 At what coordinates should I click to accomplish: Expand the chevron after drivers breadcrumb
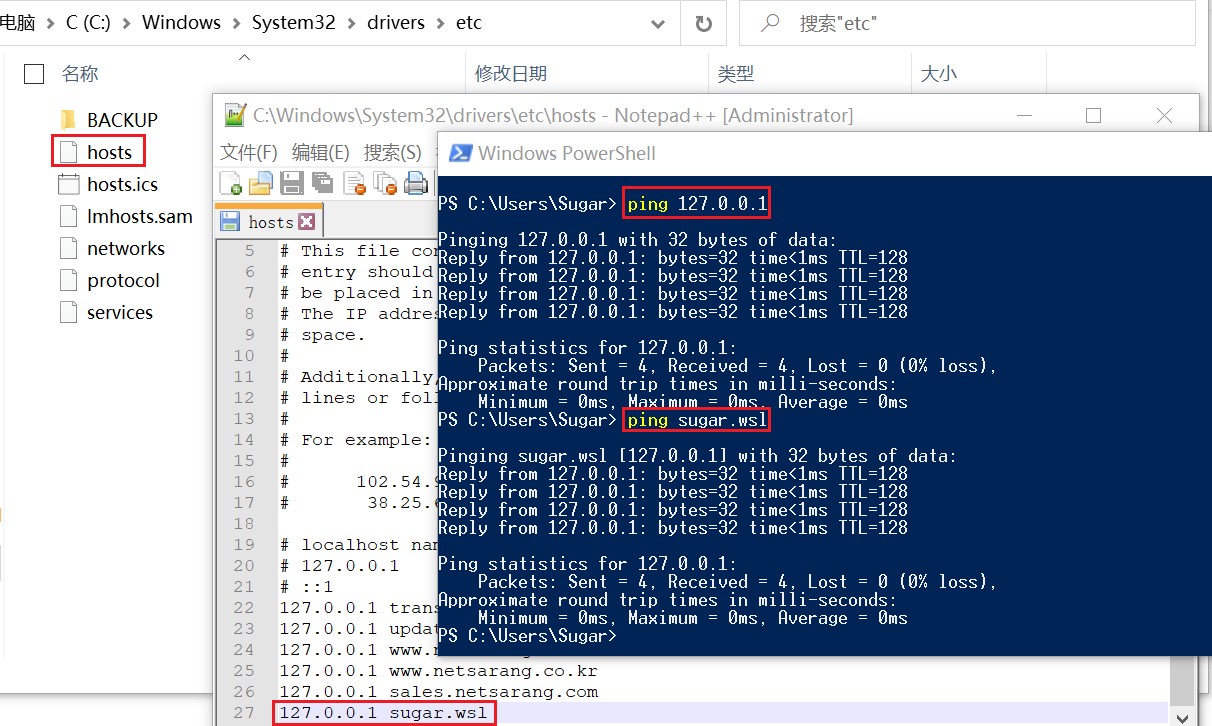[440, 23]
